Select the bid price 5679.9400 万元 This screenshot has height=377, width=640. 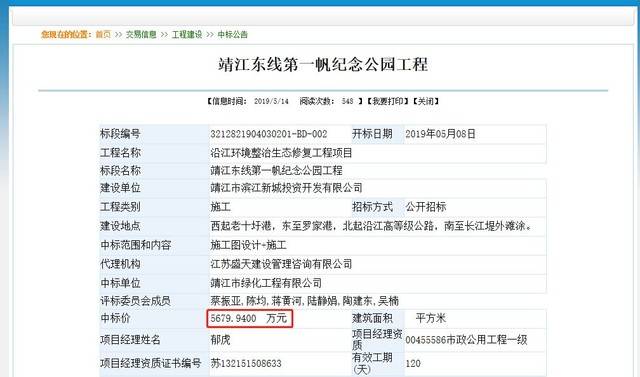pos(249,318)
